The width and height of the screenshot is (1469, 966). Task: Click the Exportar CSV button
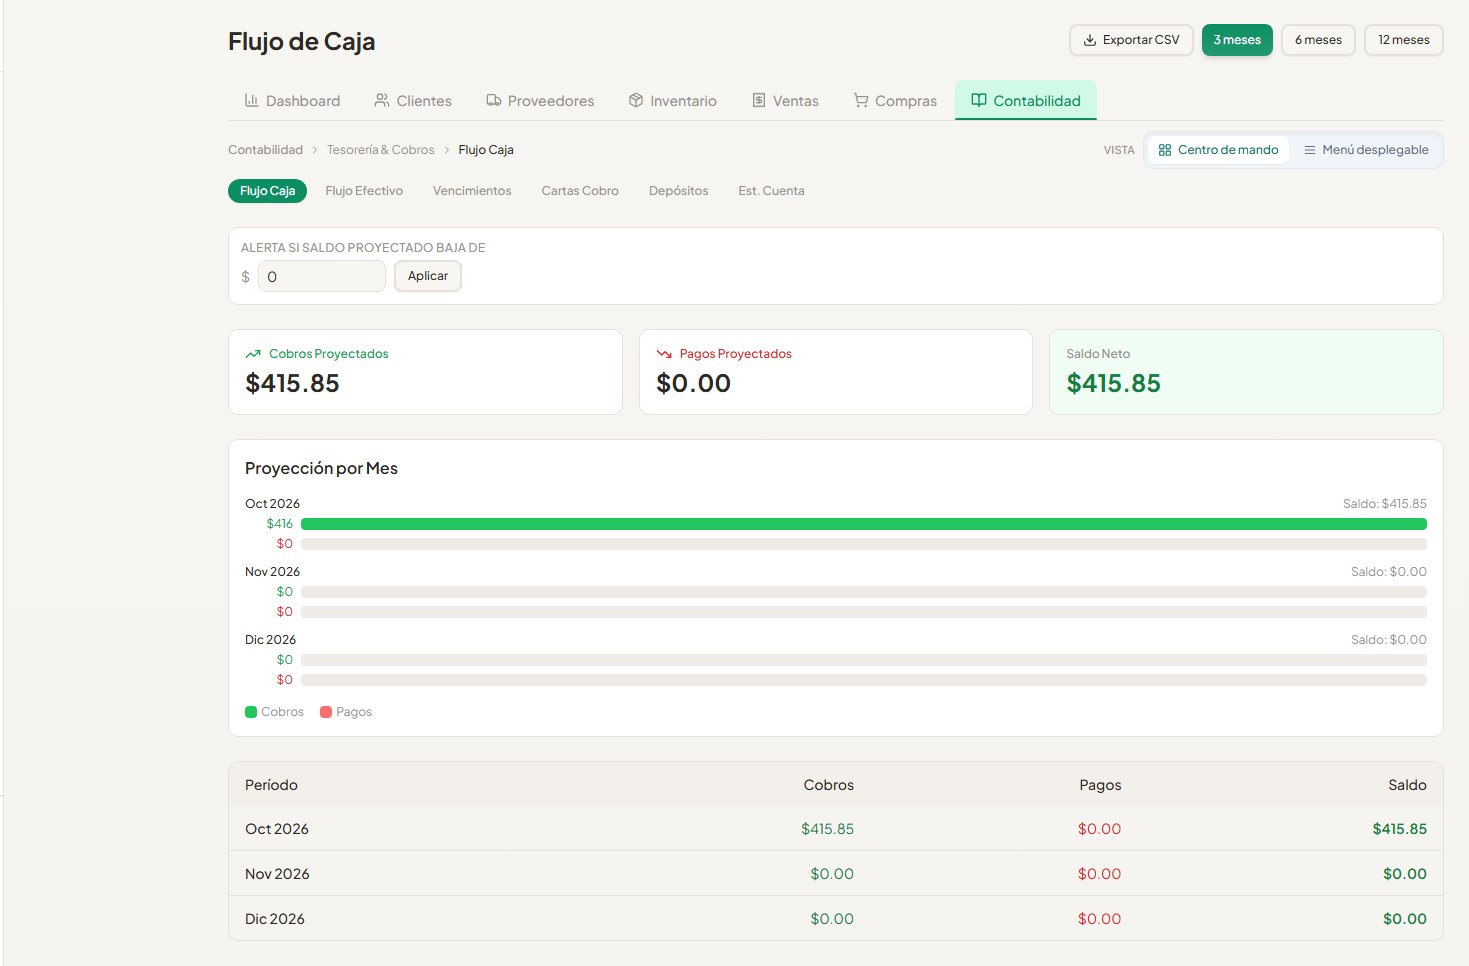[x=1131, y=40]
